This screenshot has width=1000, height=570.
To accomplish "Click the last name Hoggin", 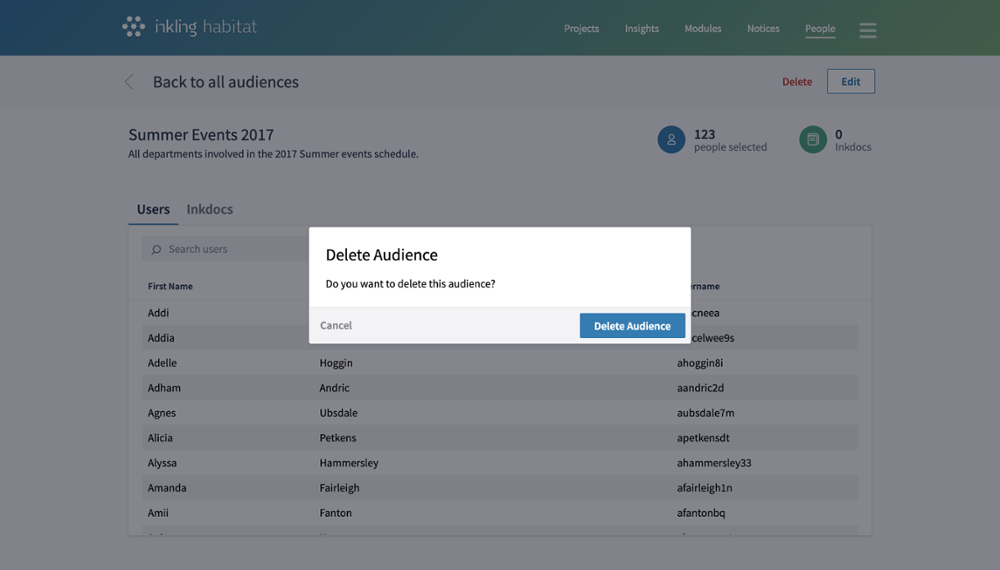I will (336, 363).
